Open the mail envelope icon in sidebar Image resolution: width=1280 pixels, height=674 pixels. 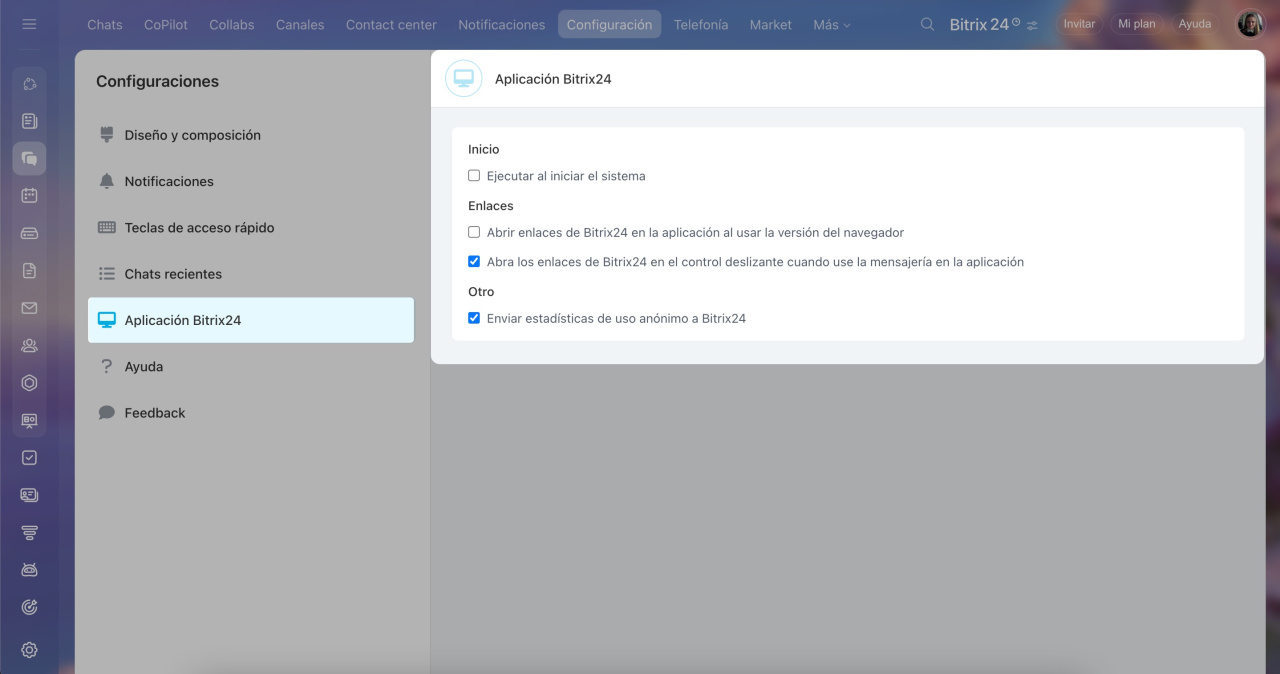(x=29, y=308)
